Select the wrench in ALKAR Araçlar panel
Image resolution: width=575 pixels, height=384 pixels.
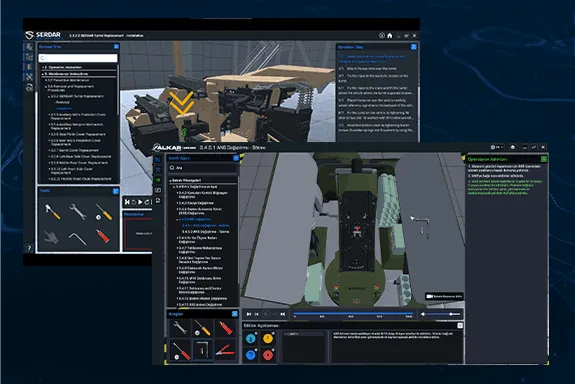180,328
